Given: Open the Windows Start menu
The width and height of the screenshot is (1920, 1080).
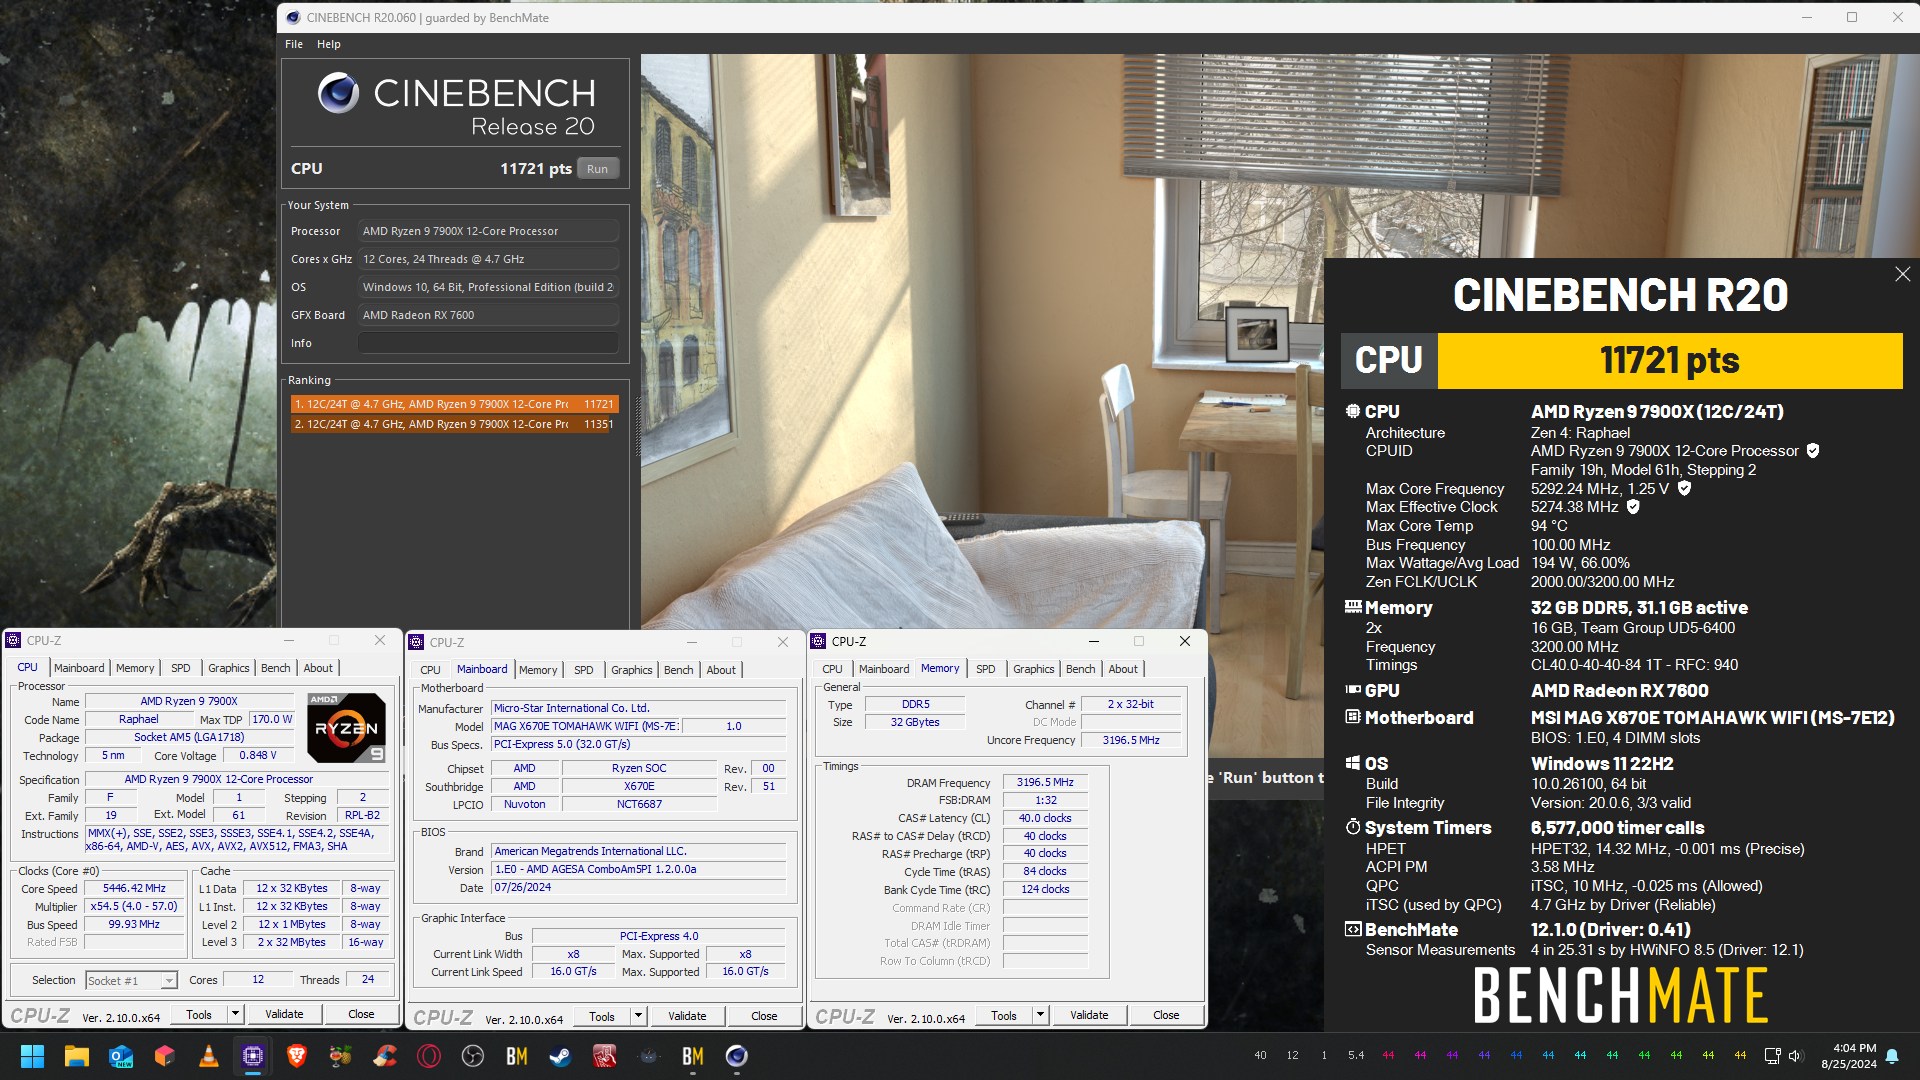Looking at the screenshot, I should pyautogui.click(x=32, y=1056).
